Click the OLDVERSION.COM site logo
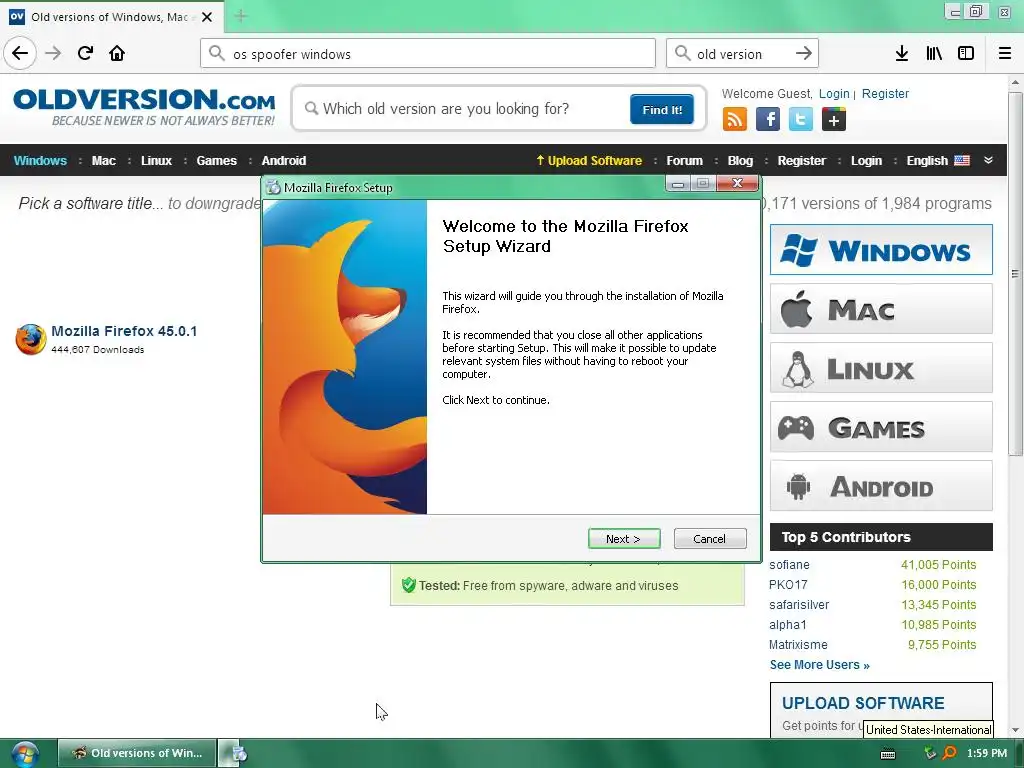 (x=144, y=108)
